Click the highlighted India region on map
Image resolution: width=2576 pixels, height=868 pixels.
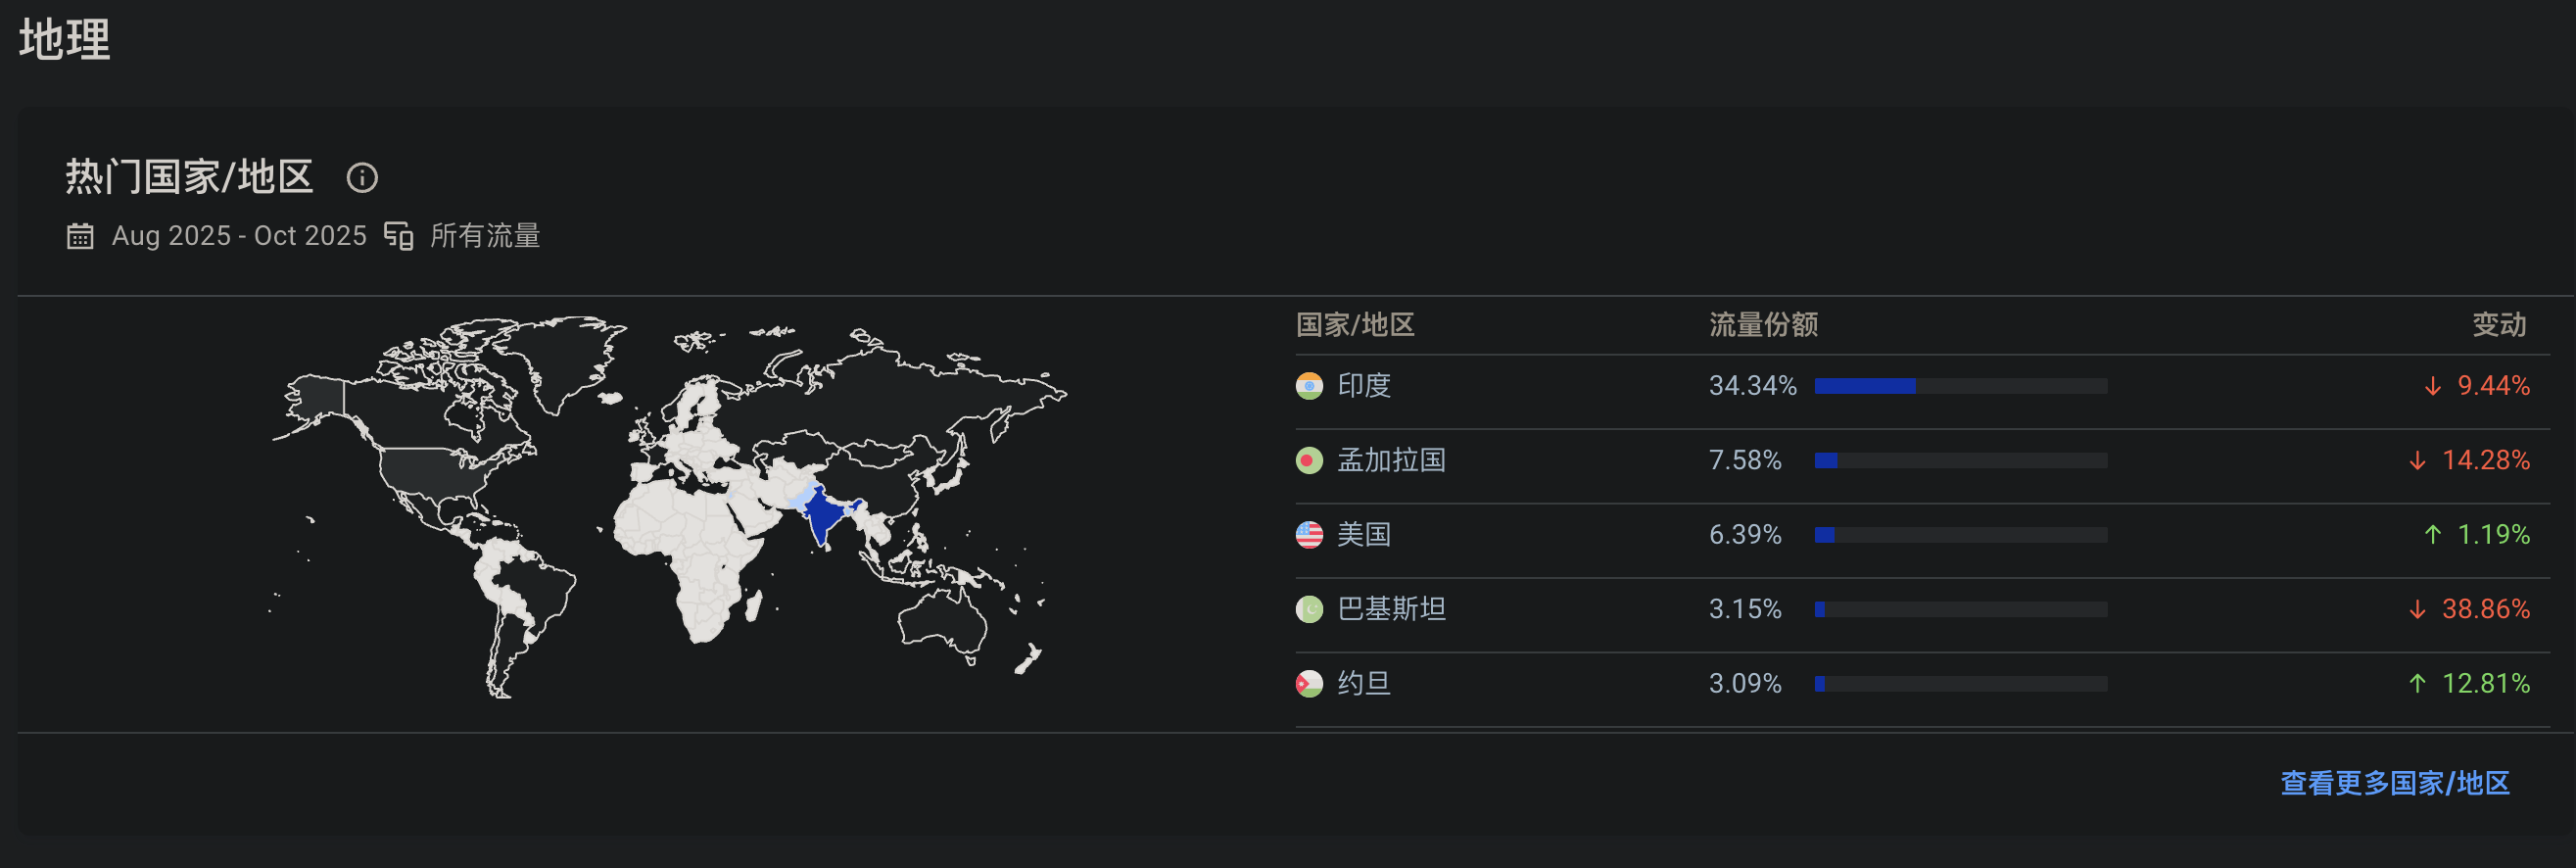click(x=820, y=515)
